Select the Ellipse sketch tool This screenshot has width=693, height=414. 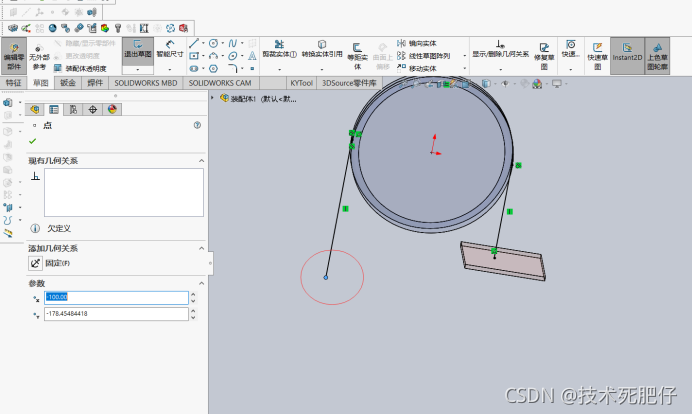tap(232, 56)
